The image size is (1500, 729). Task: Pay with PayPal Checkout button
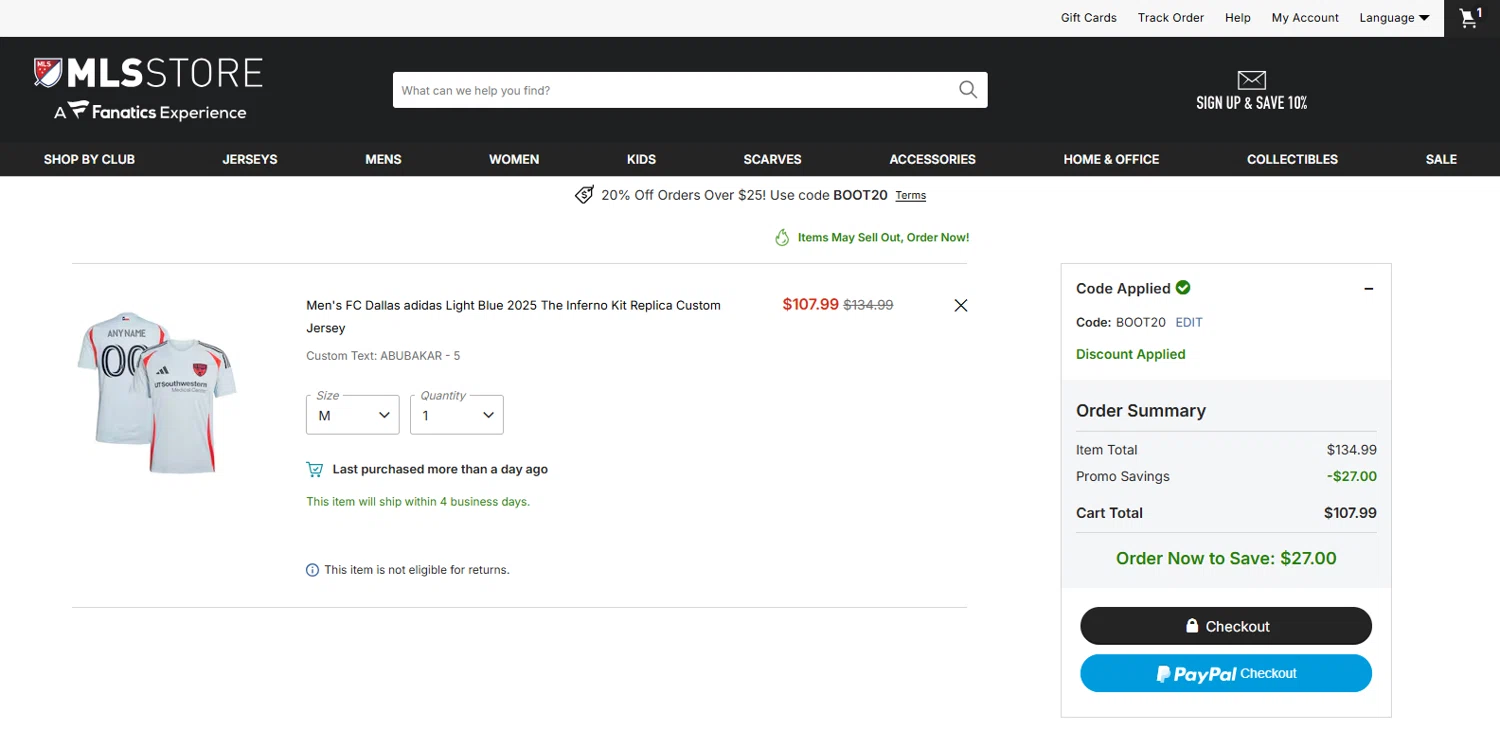pyautogui.click(x=1226, y=673)
